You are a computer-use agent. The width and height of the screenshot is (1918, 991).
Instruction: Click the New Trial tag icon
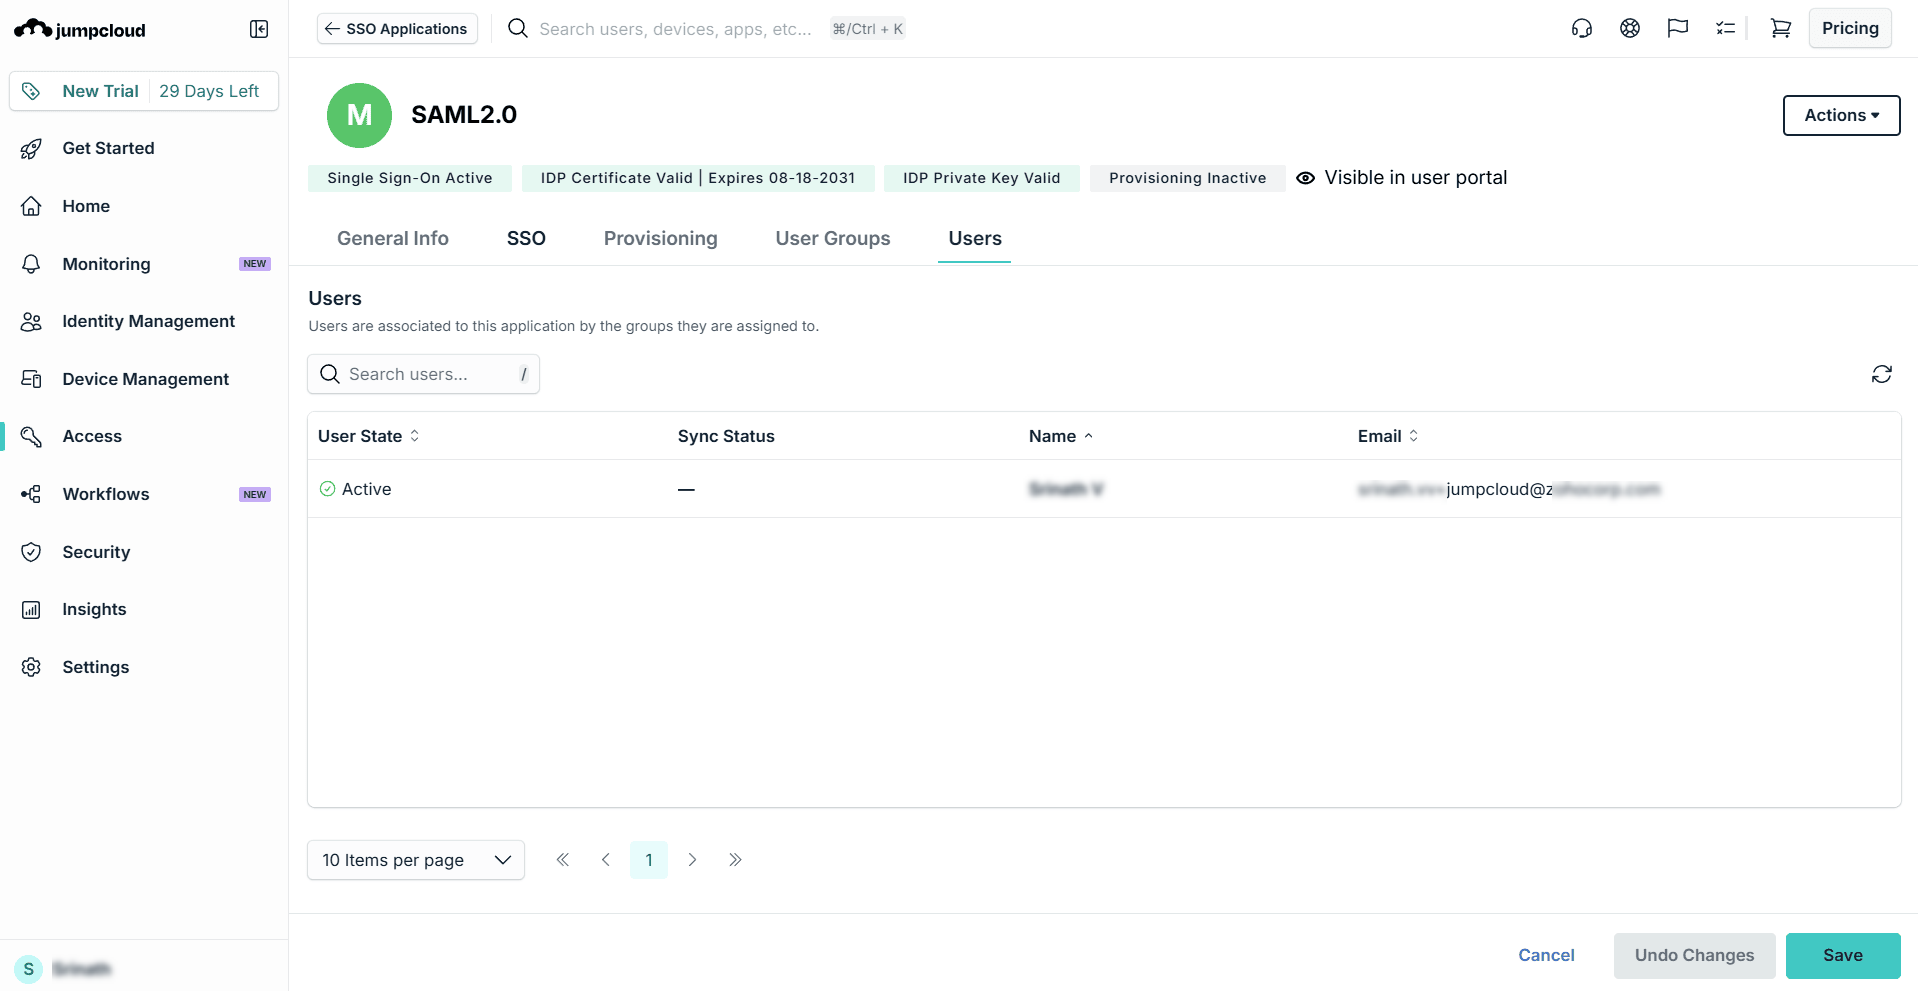click(x=31, y=91)
